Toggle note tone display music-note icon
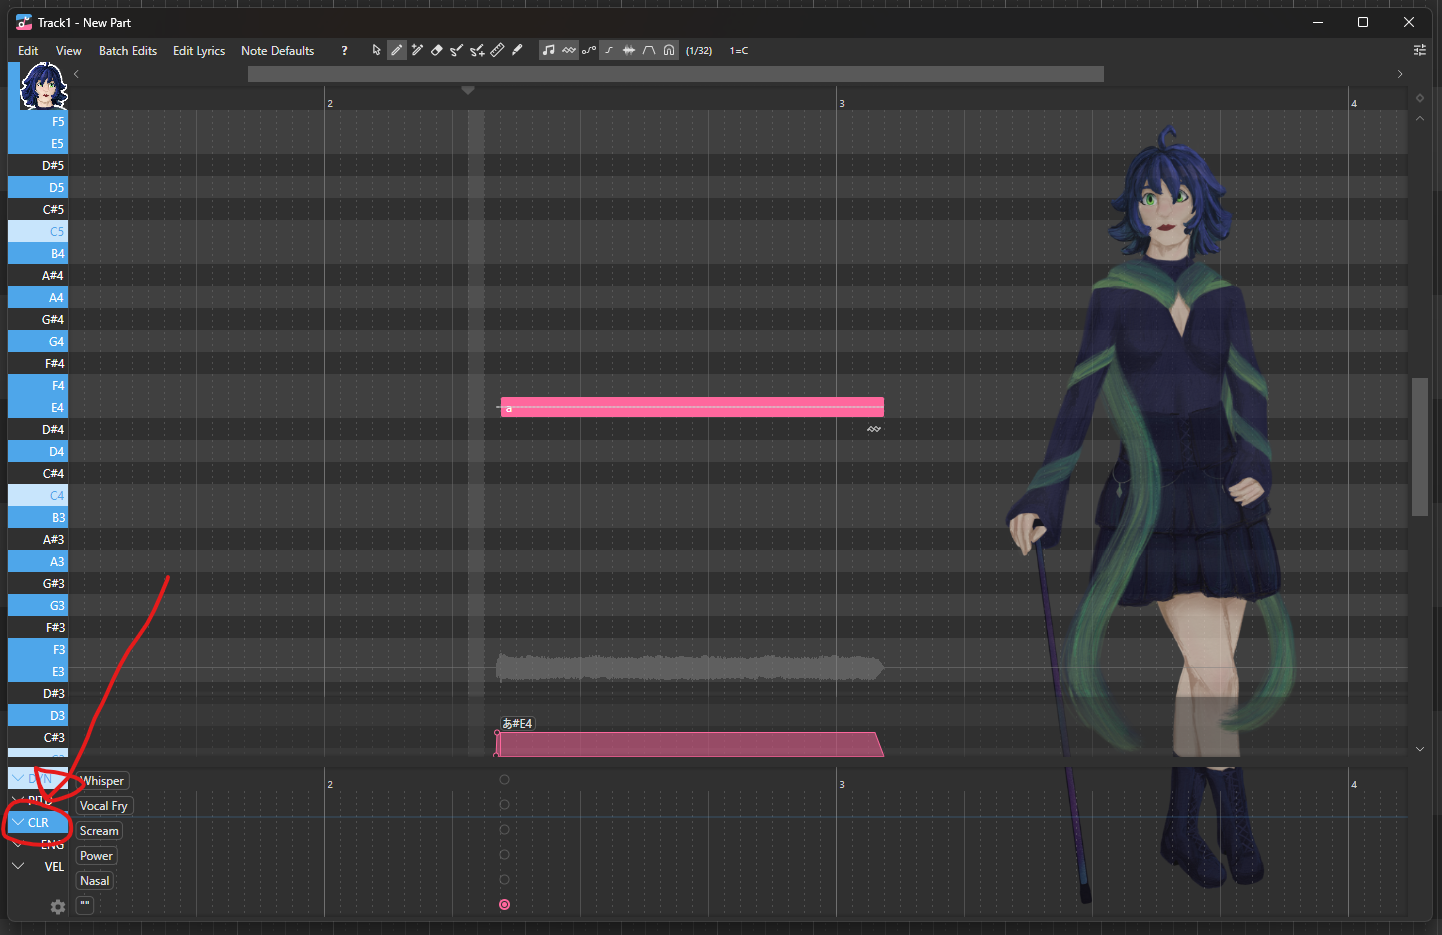 click(549, 50)
